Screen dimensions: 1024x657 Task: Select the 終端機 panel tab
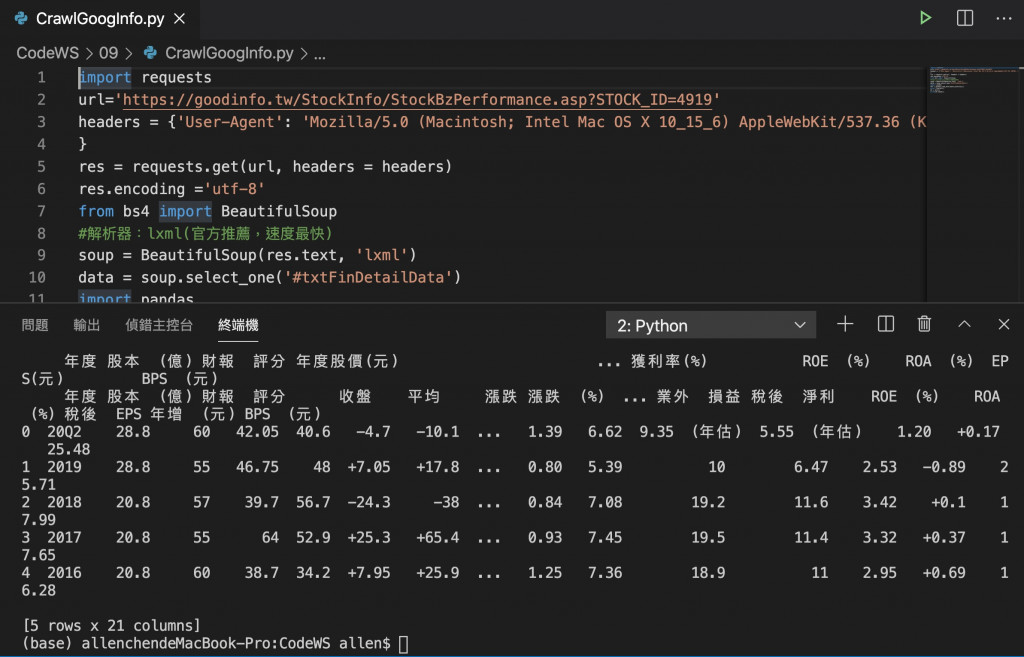click(238, 325)
